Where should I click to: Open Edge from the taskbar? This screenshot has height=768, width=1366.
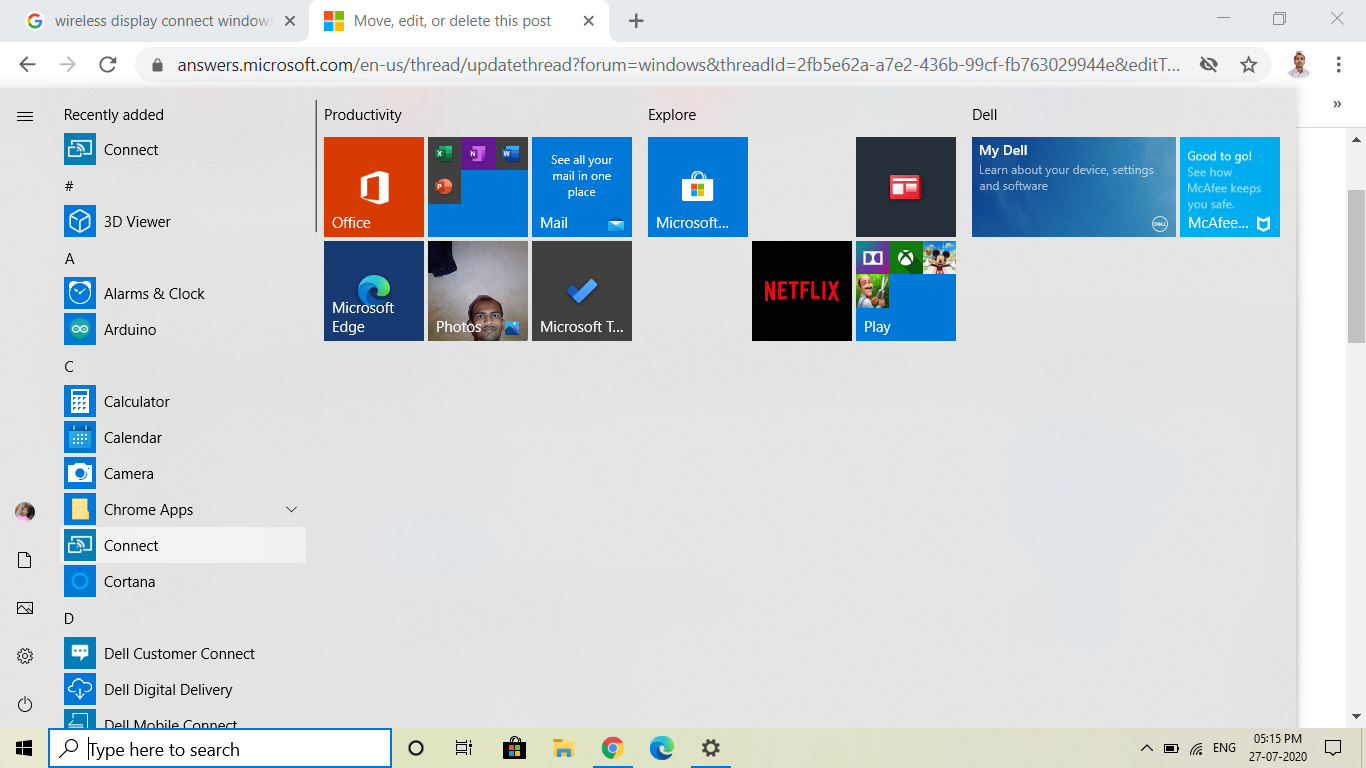coord(661,748)
